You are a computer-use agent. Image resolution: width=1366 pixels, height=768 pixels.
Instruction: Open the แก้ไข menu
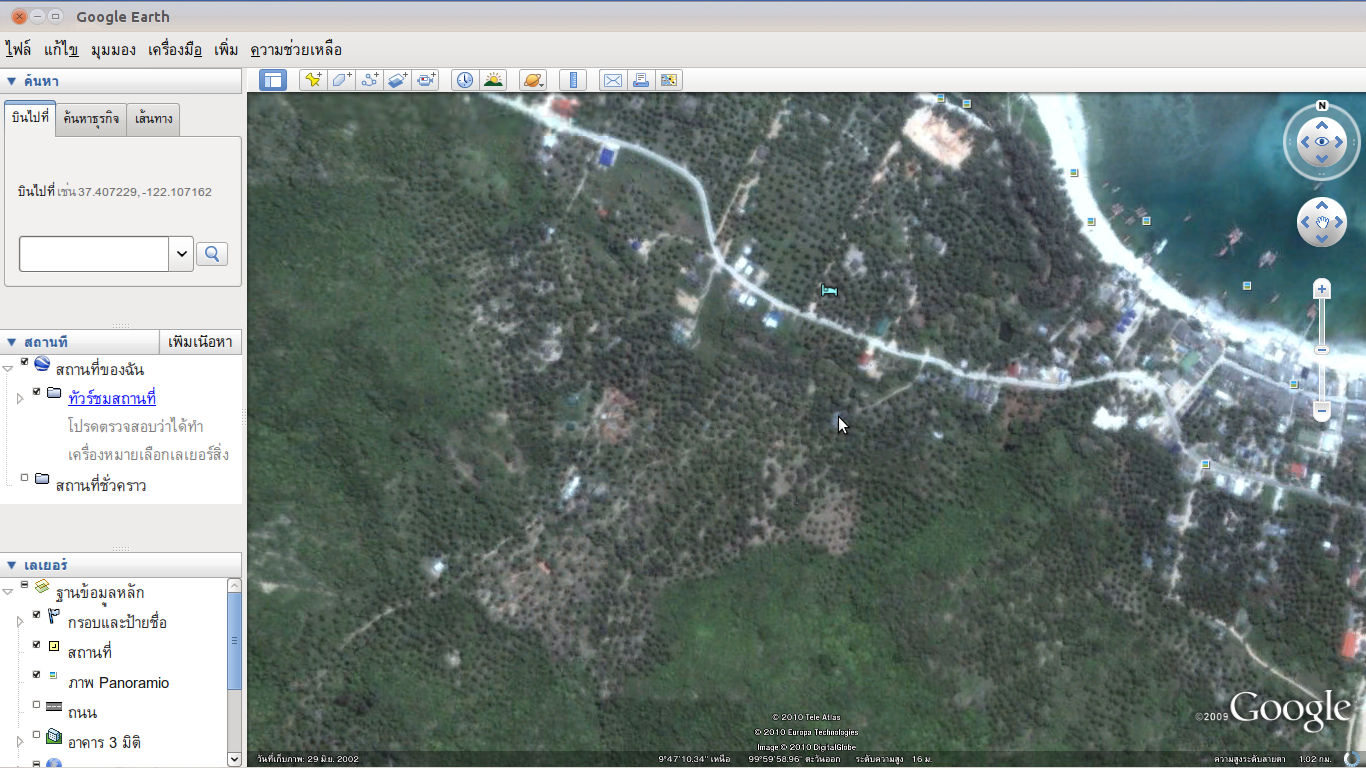click(x=61, y=49)
